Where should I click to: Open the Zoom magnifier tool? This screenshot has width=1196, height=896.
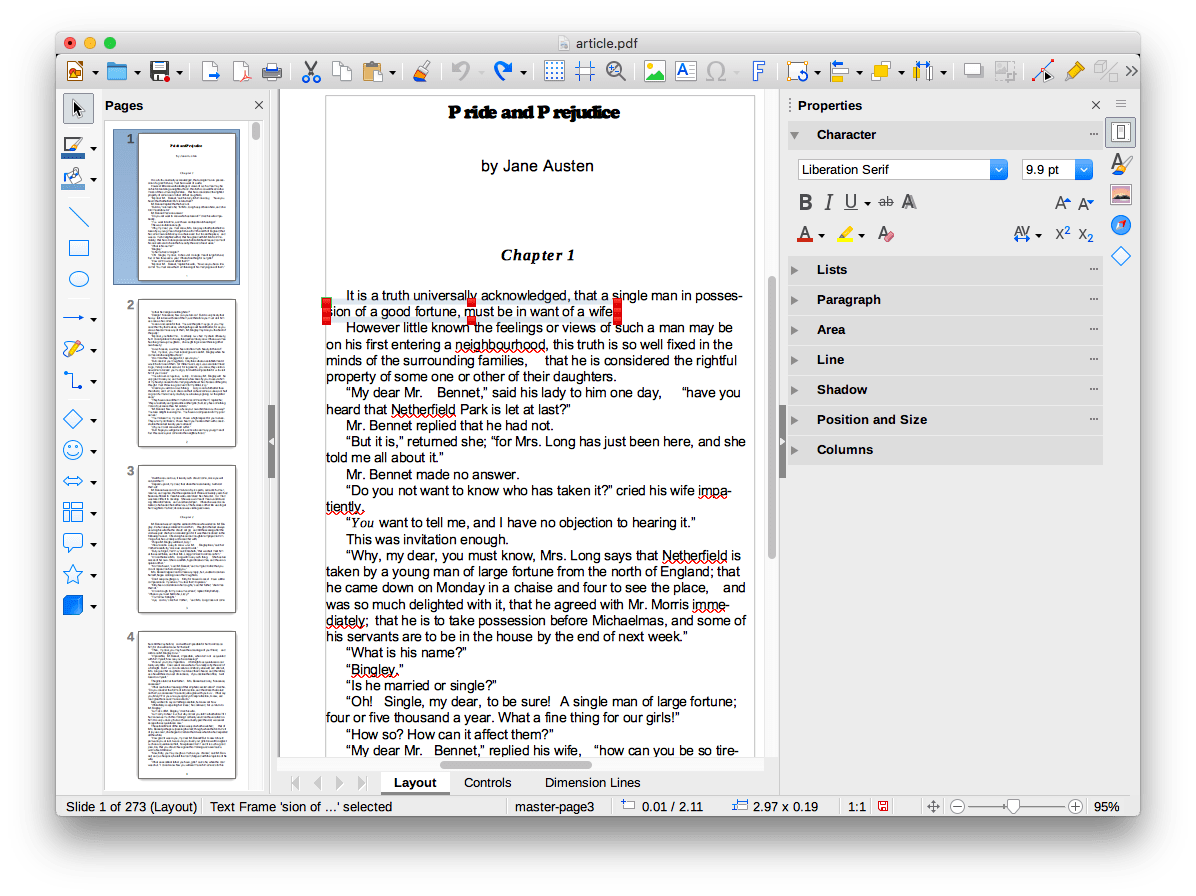click(617, 71)
